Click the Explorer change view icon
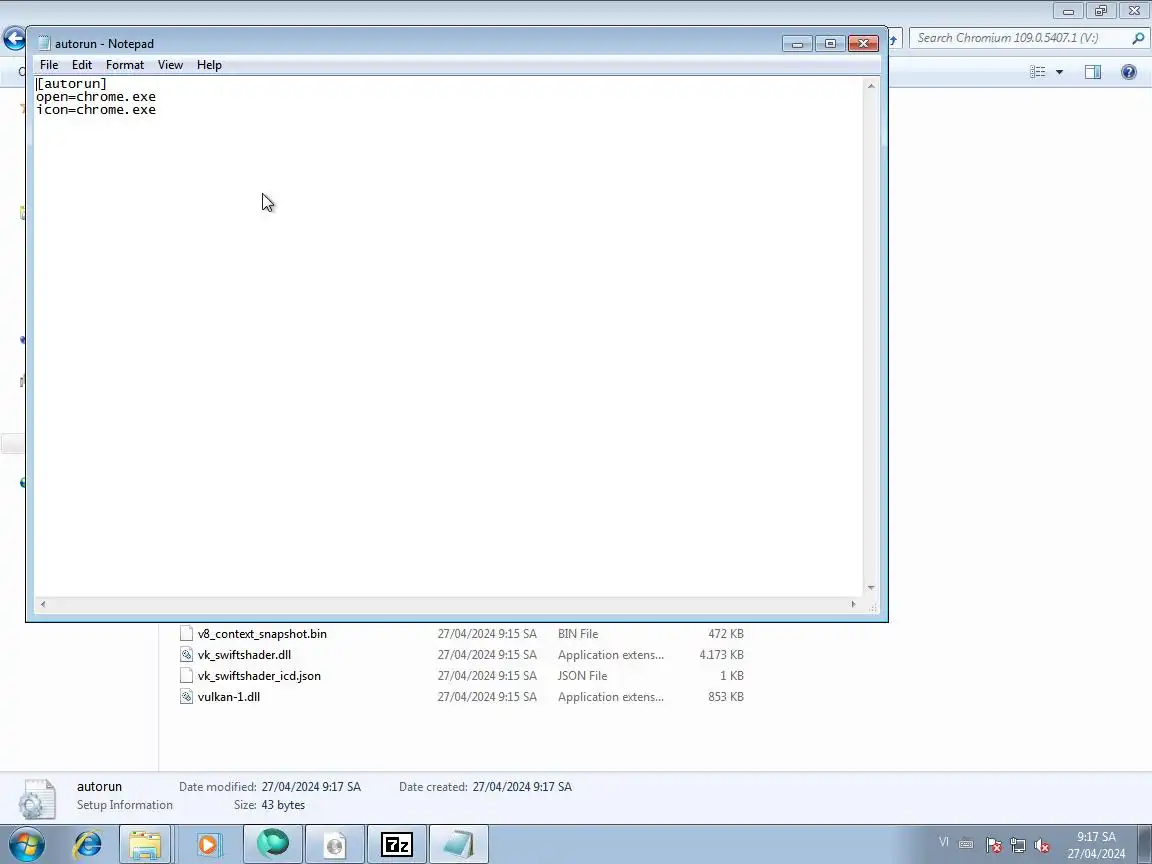This screenshot has height=864, width=1152. coord(1037,72)
